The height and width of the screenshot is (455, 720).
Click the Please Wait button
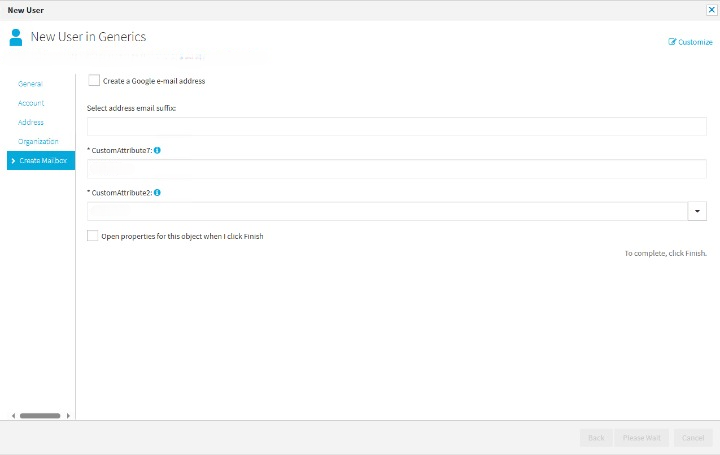coord(641,438)
